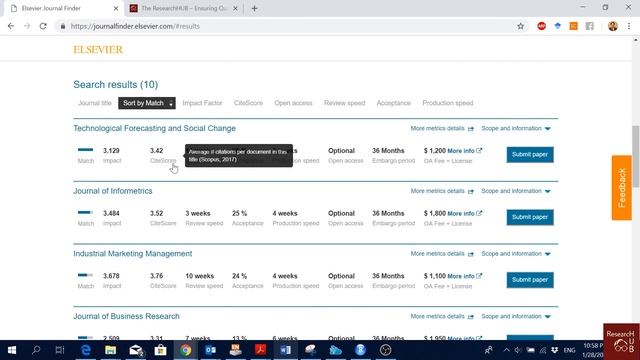
Task: Open the Windows Start menu
Action: (11, 350)
